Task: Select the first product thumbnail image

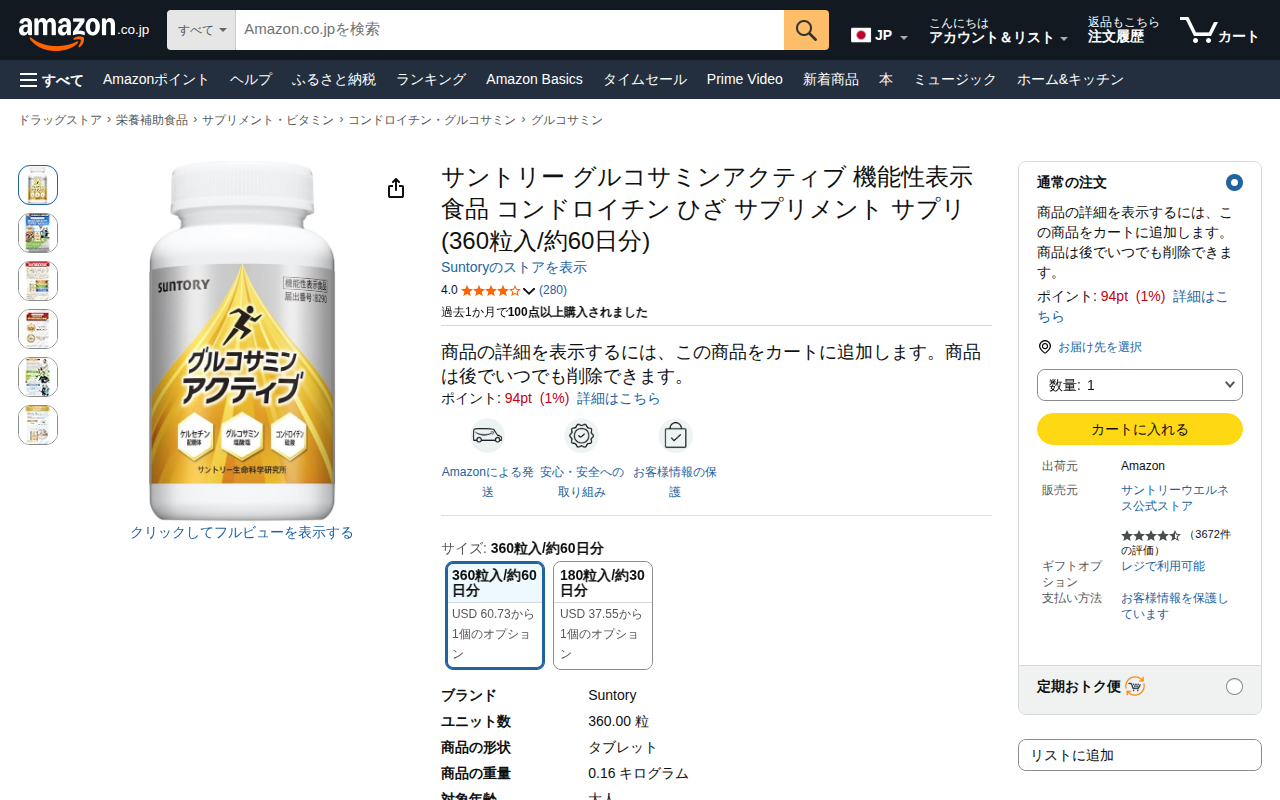Action: [38, 185]
